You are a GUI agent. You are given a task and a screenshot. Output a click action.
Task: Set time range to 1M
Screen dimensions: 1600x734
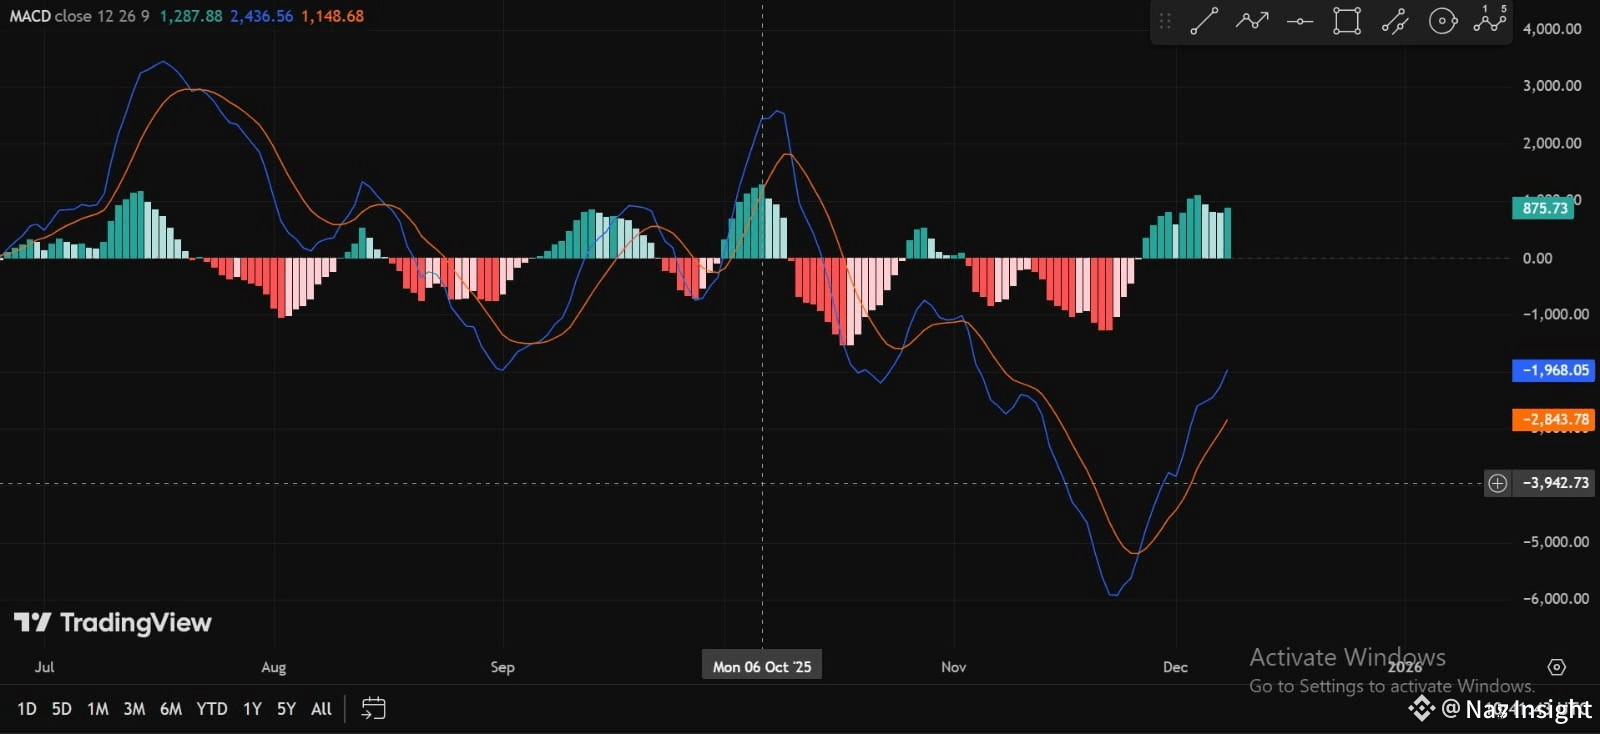pos(98,709)
